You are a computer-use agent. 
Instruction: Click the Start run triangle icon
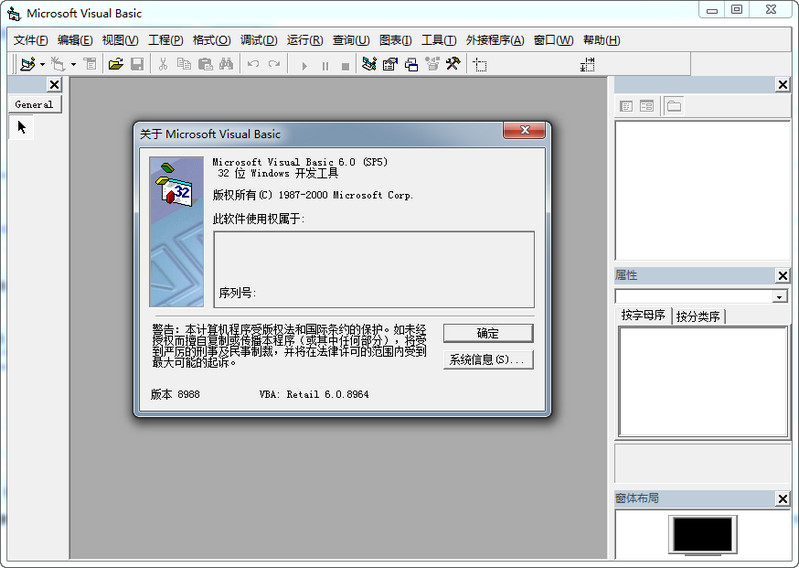304,66
